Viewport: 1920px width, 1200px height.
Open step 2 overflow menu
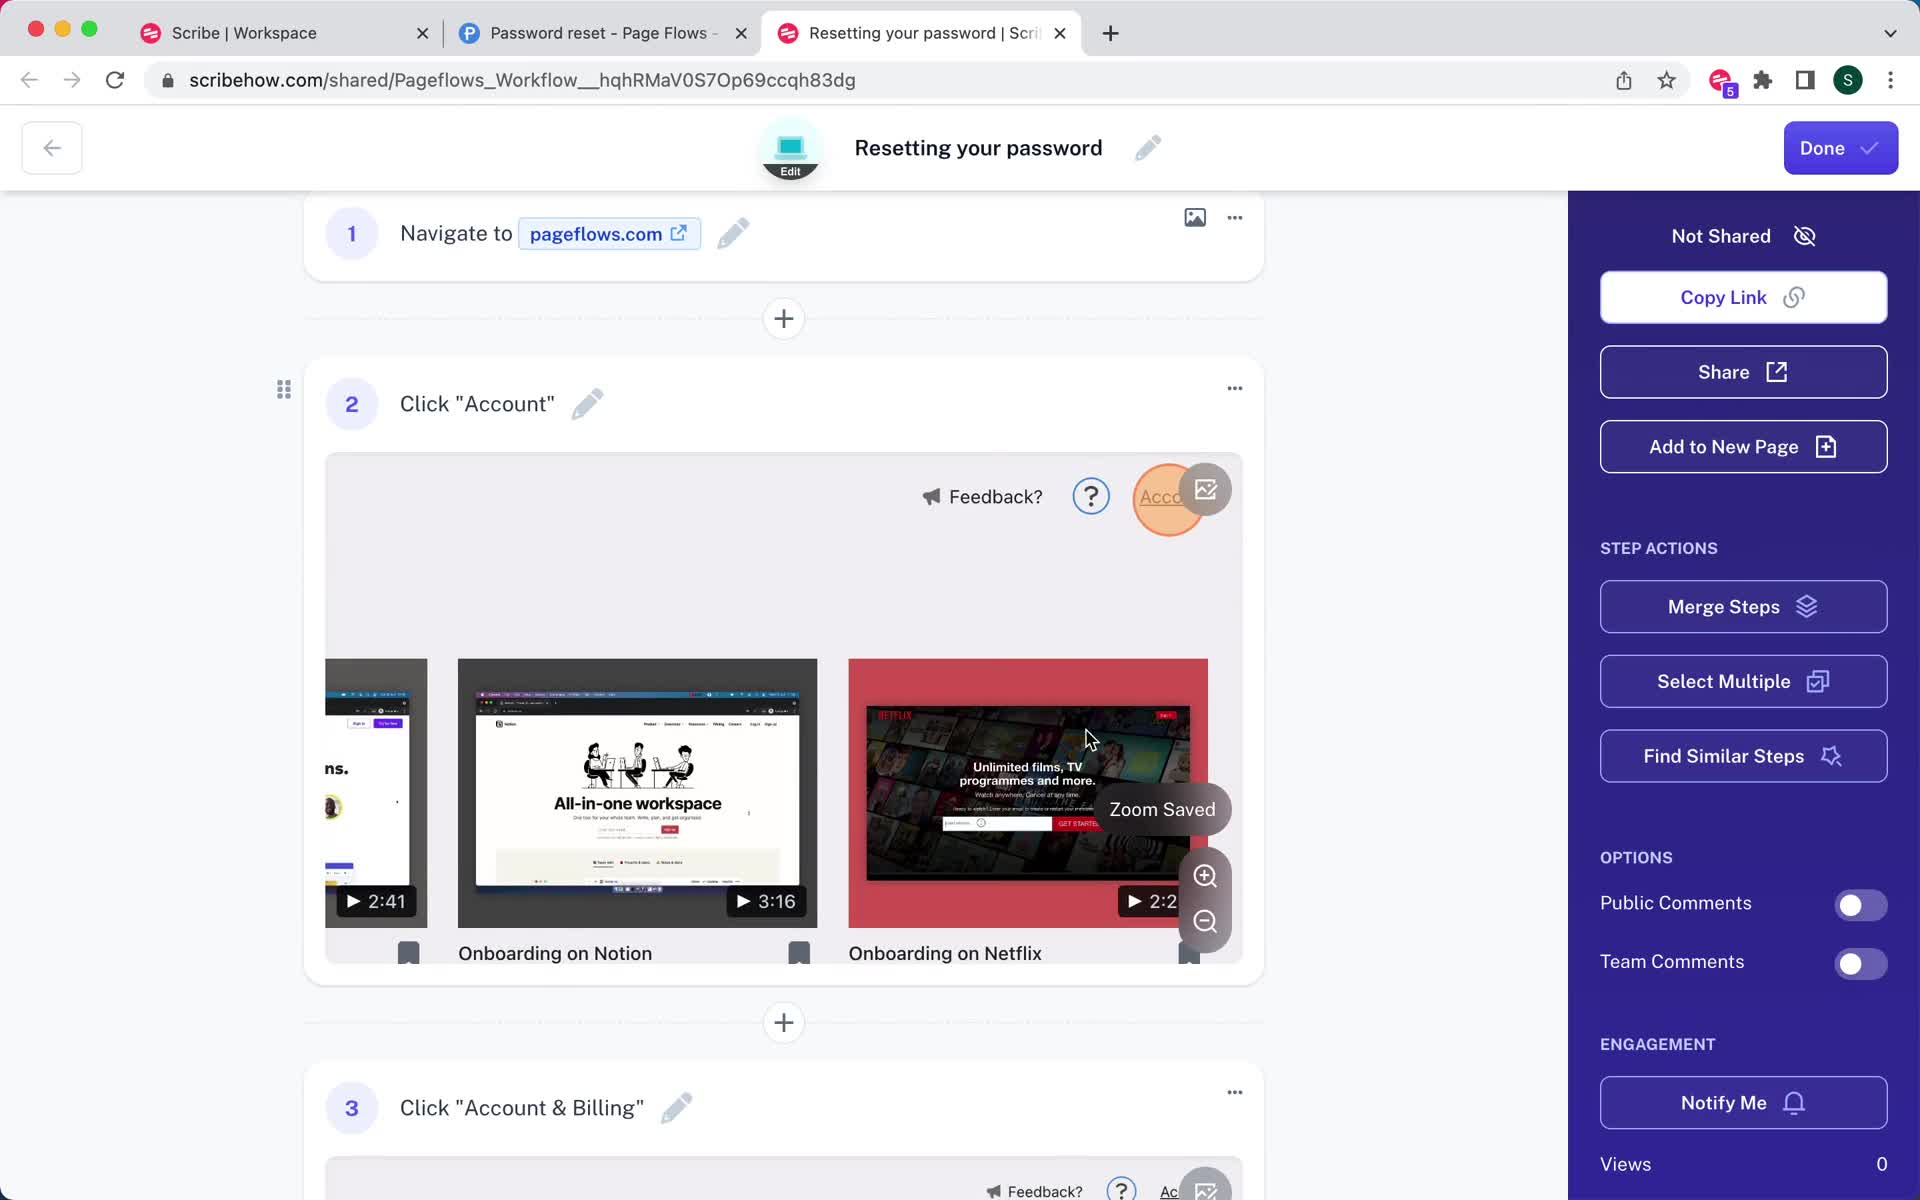[x=1234, y=388]
